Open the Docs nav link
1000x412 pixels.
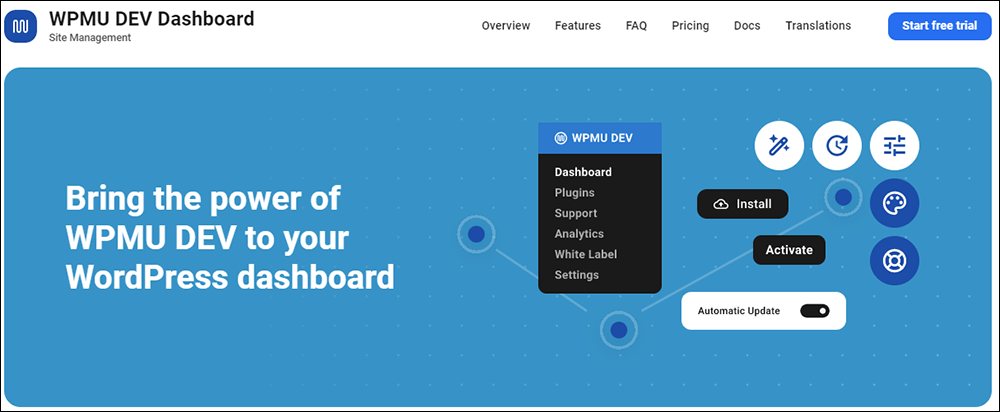747,26
